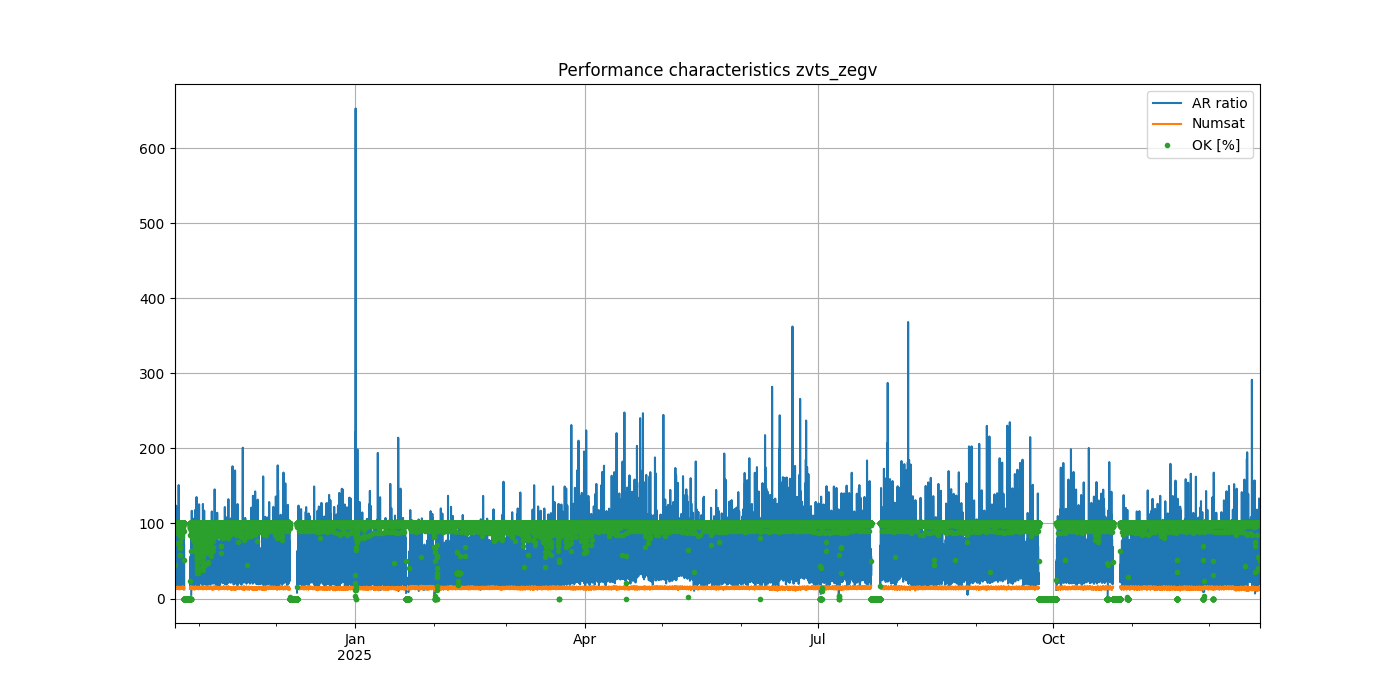Image resolution: width=1400 pixels, height=700 pixels.
Task: Click the orange Numsat legend line
Action: (1168, 124)
